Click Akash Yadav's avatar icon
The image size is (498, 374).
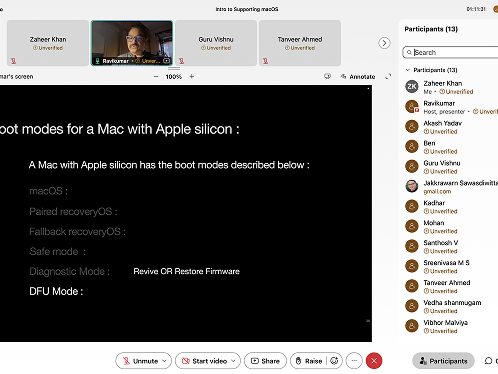pyautogui.click(x=412, y=126)
